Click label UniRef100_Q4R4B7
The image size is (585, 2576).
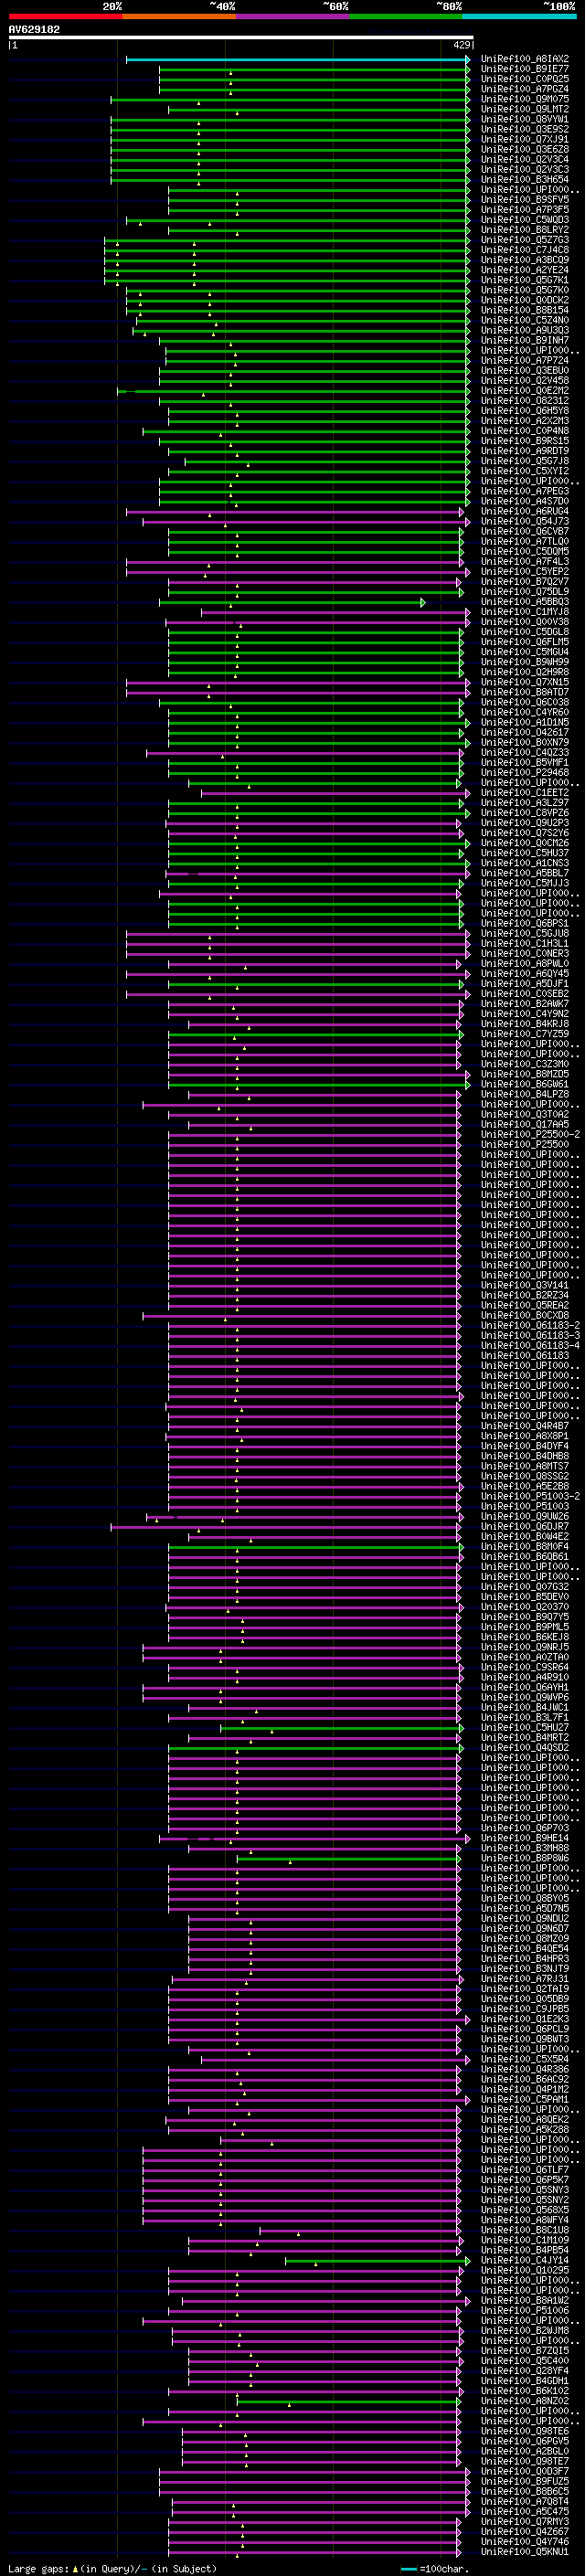point(524,1426)
